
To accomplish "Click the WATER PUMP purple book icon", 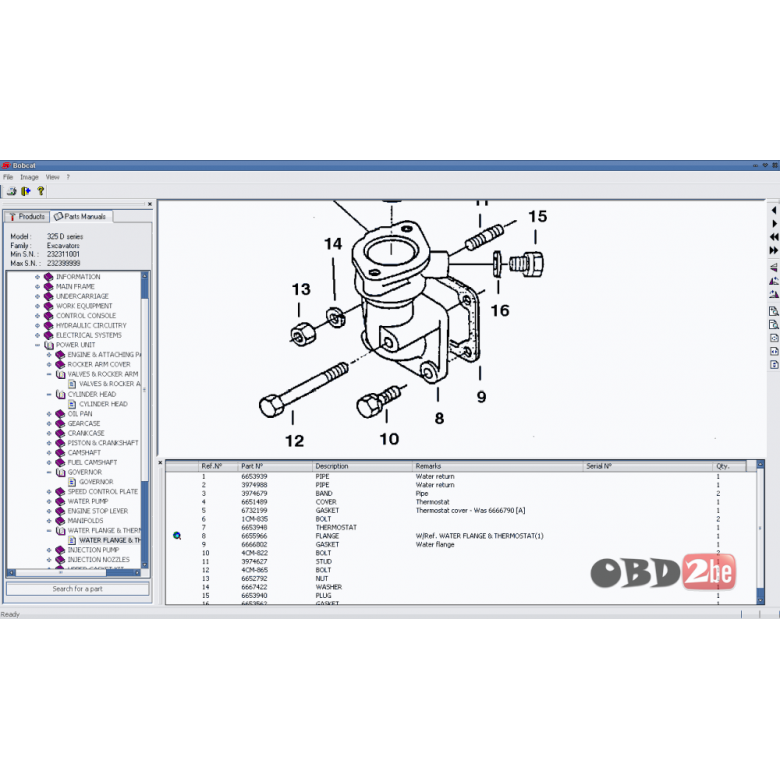I will click(60, 501).
